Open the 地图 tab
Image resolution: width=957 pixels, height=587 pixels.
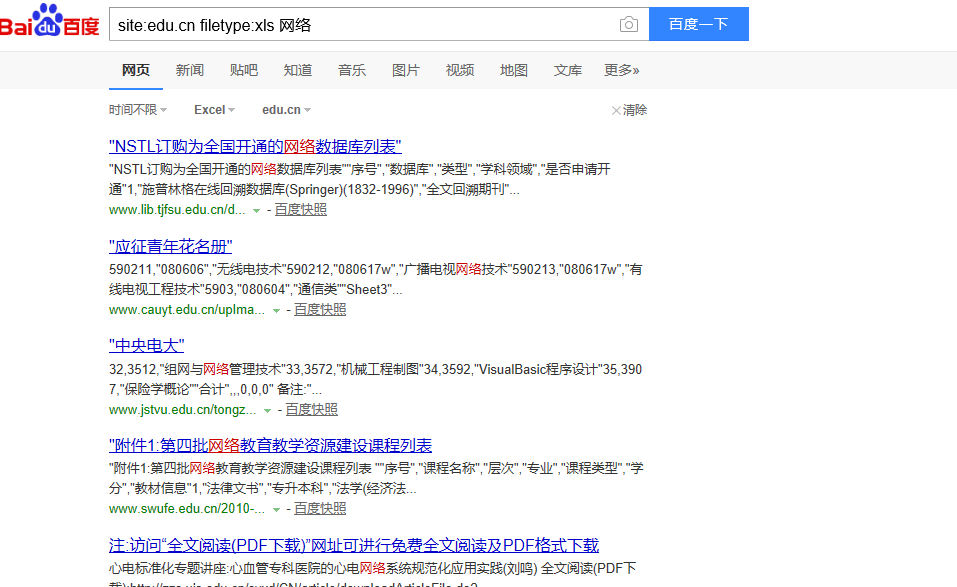tap(514, 70)
